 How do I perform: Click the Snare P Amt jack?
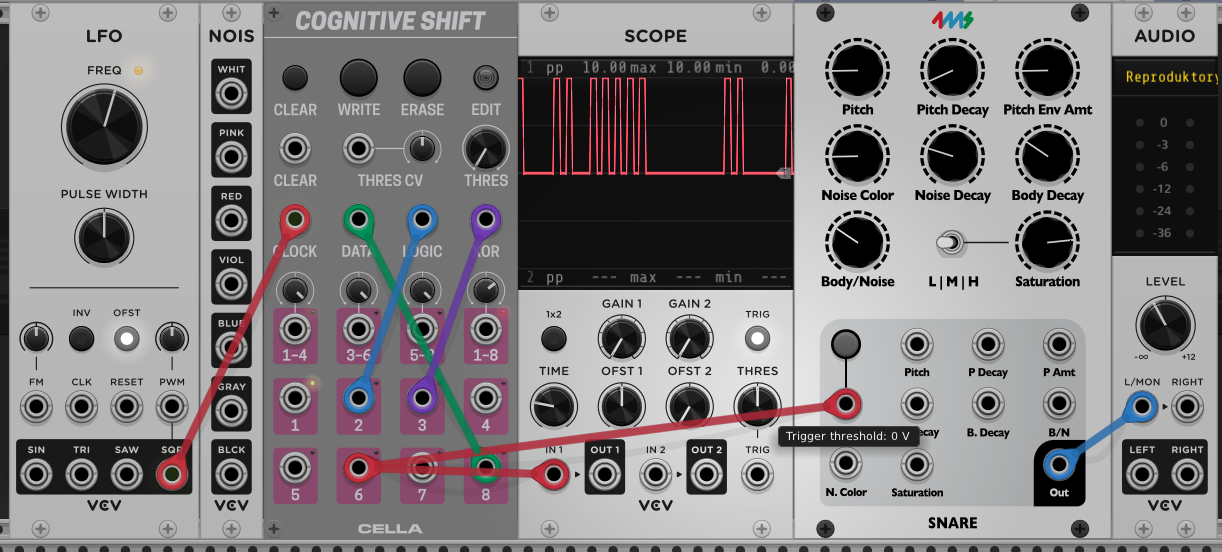[x=1059, y=345]
